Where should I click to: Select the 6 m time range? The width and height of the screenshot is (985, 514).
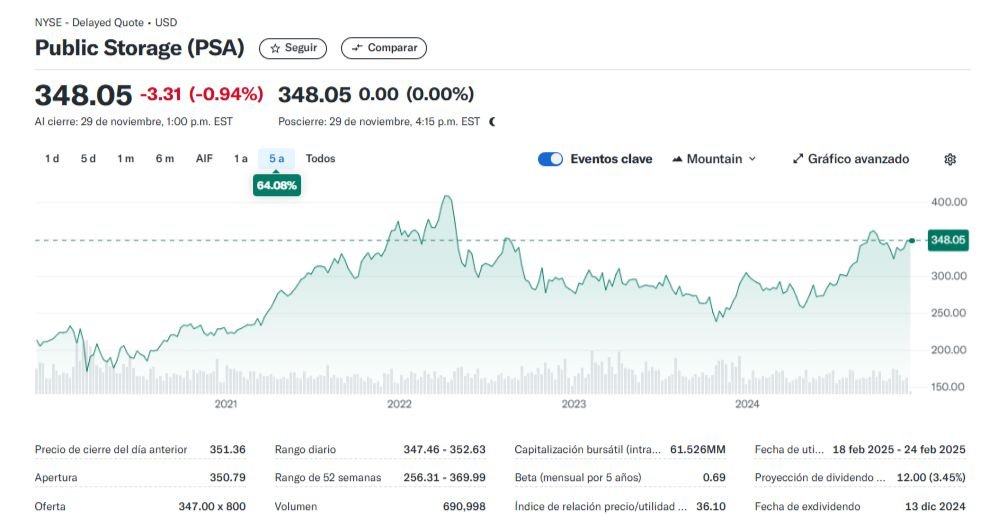(165, 159)
